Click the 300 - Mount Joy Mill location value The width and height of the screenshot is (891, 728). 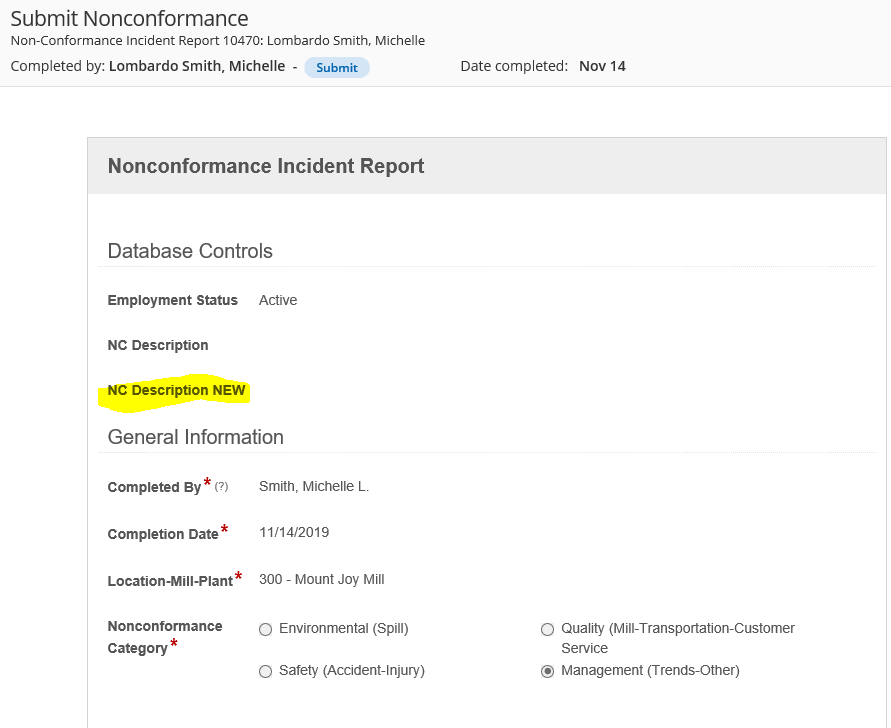click(x=321, y=580)
